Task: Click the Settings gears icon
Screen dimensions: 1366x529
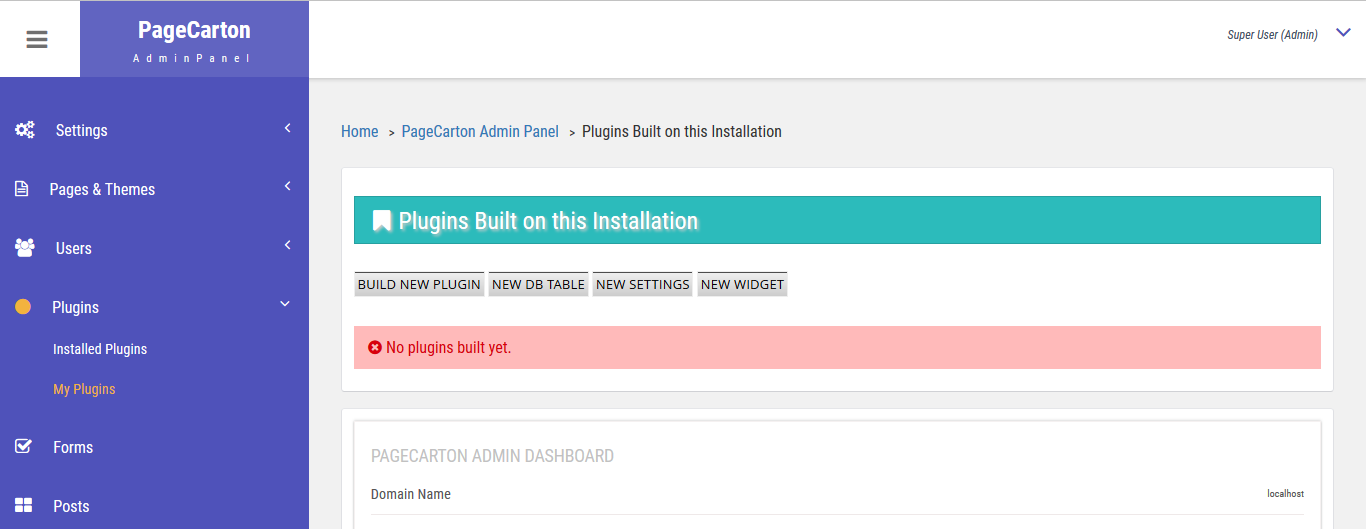Action: [24, 130]
